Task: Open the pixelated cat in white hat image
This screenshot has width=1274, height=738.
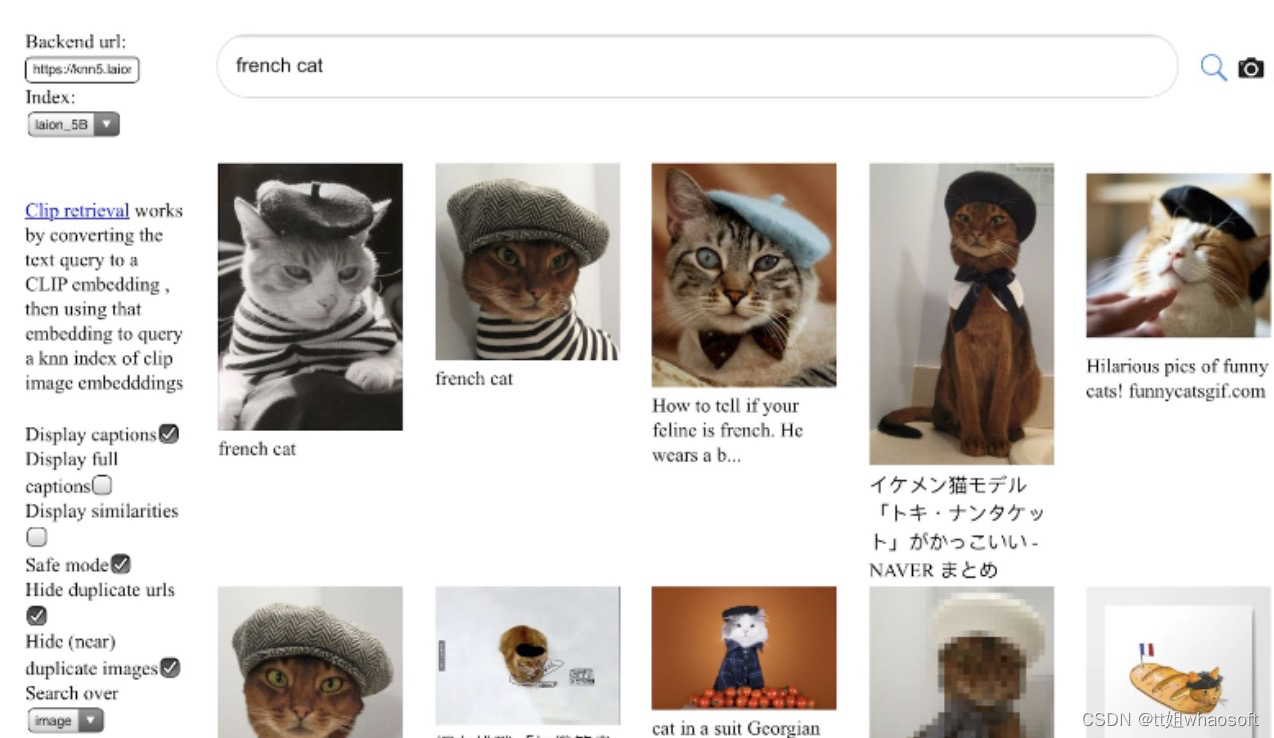Action: click(961, 662)
